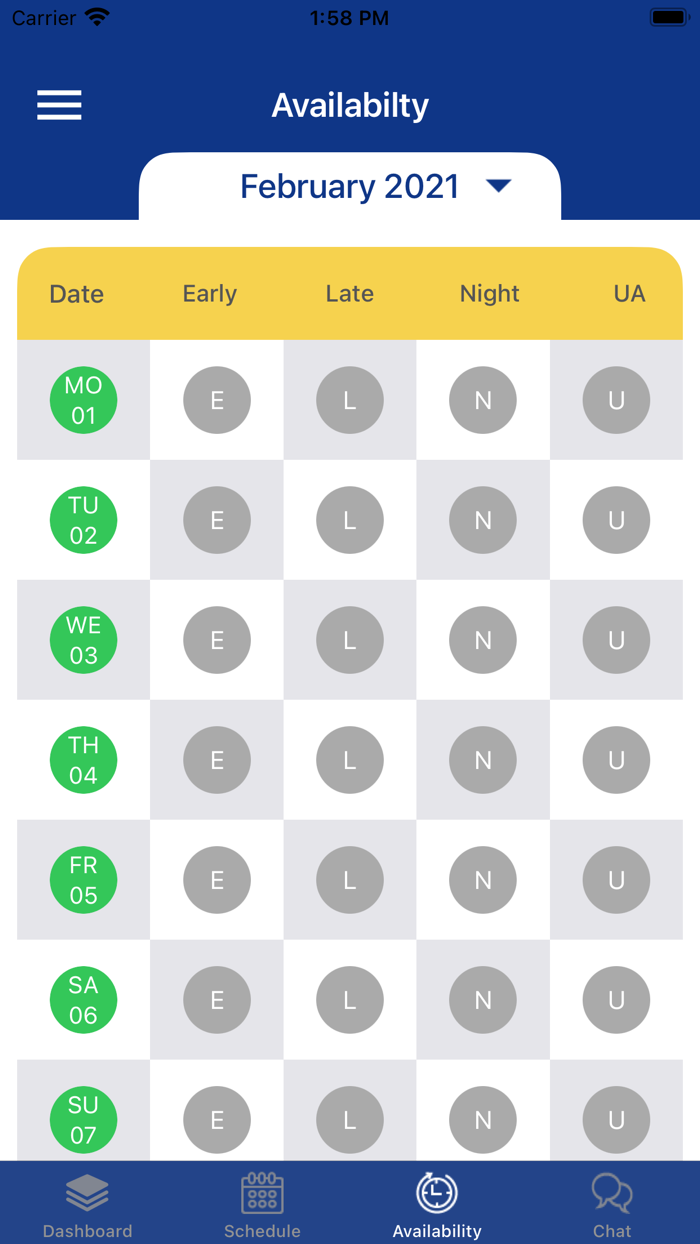700x1244 pixels.
Task: Switch to the Schedule tab label
Action: coord(262,1231)
